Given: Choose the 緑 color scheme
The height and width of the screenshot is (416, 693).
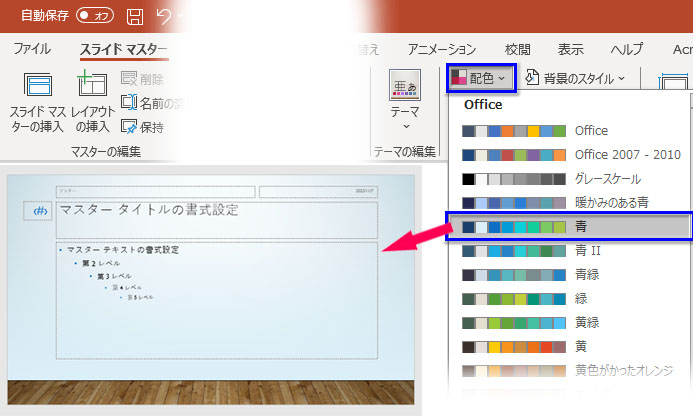Looking at the screenshot, I should (x=570, y=298).
